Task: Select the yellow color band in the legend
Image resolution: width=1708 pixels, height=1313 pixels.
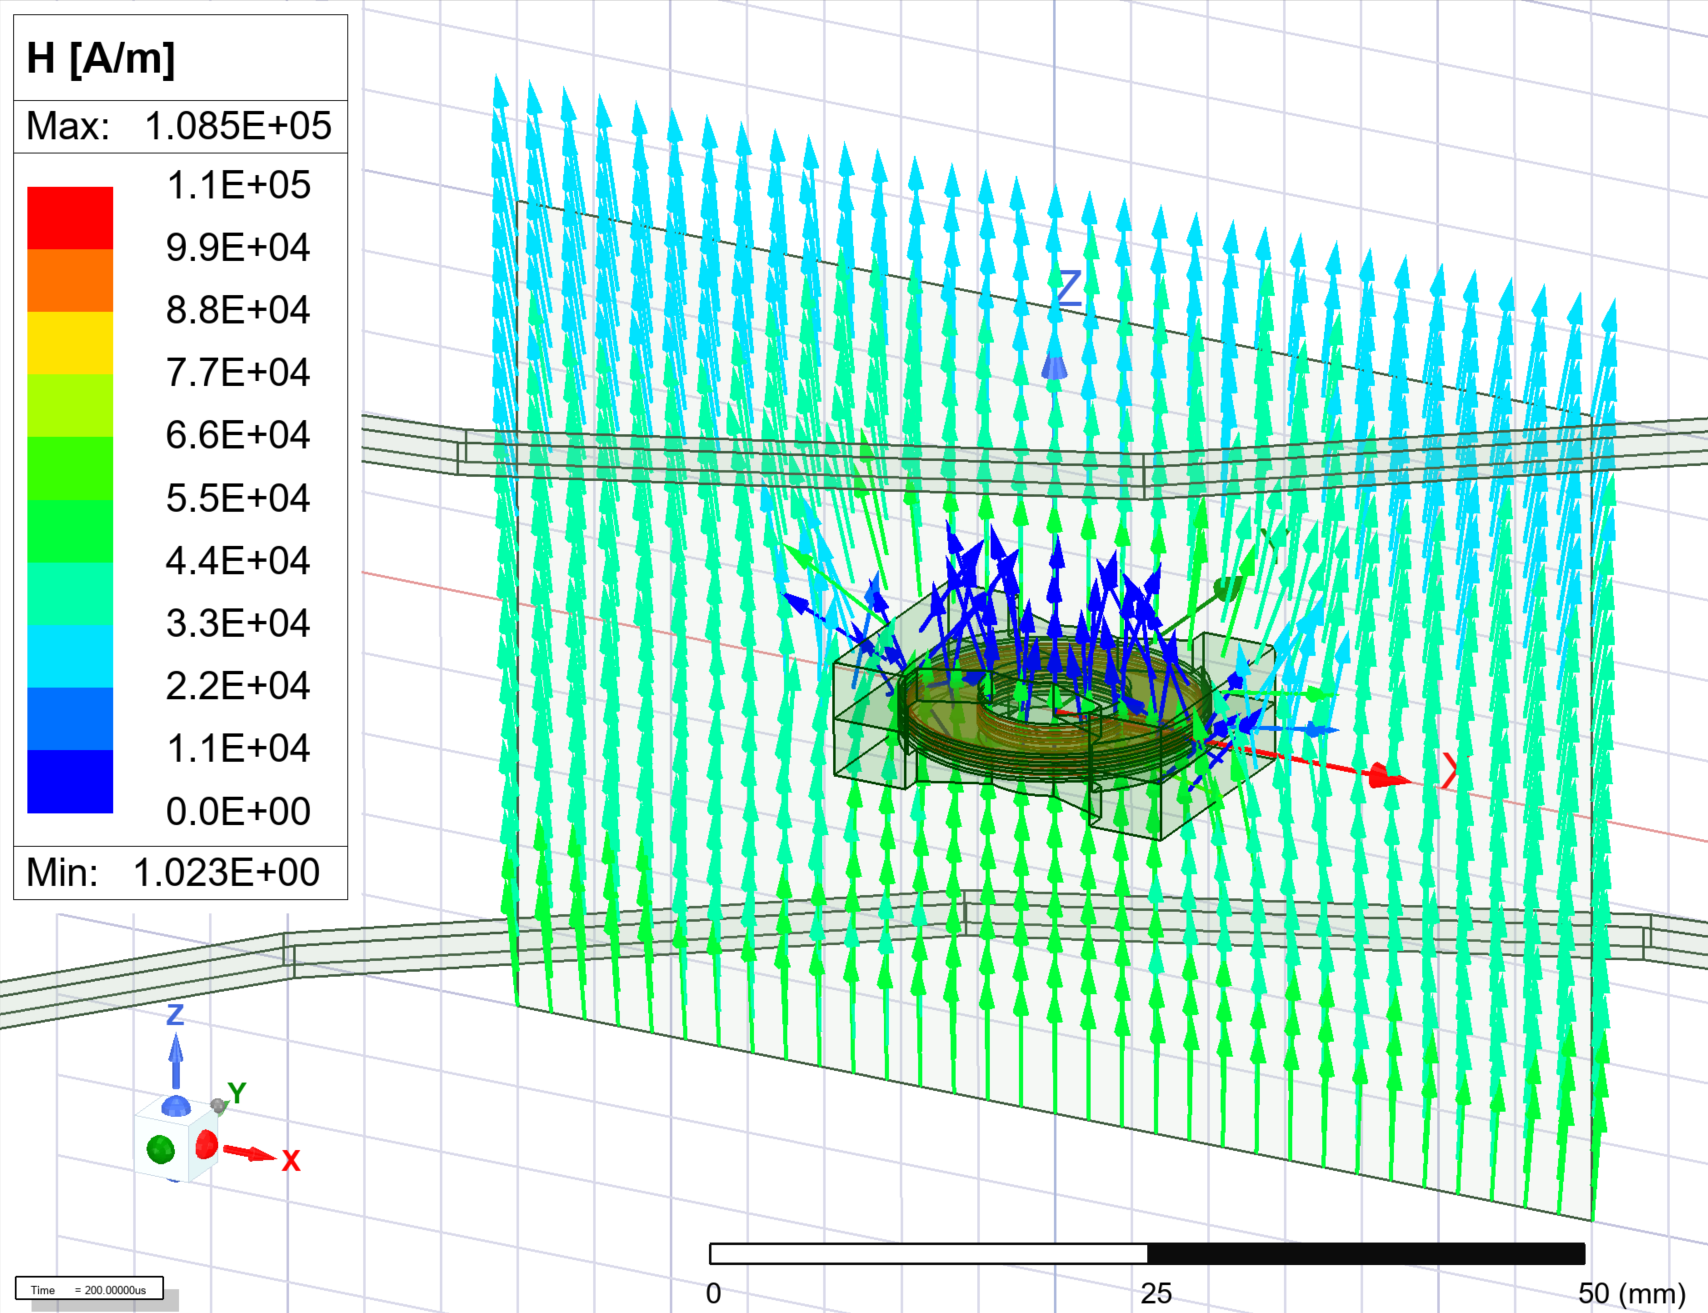Action: click(x=70, y=342)
